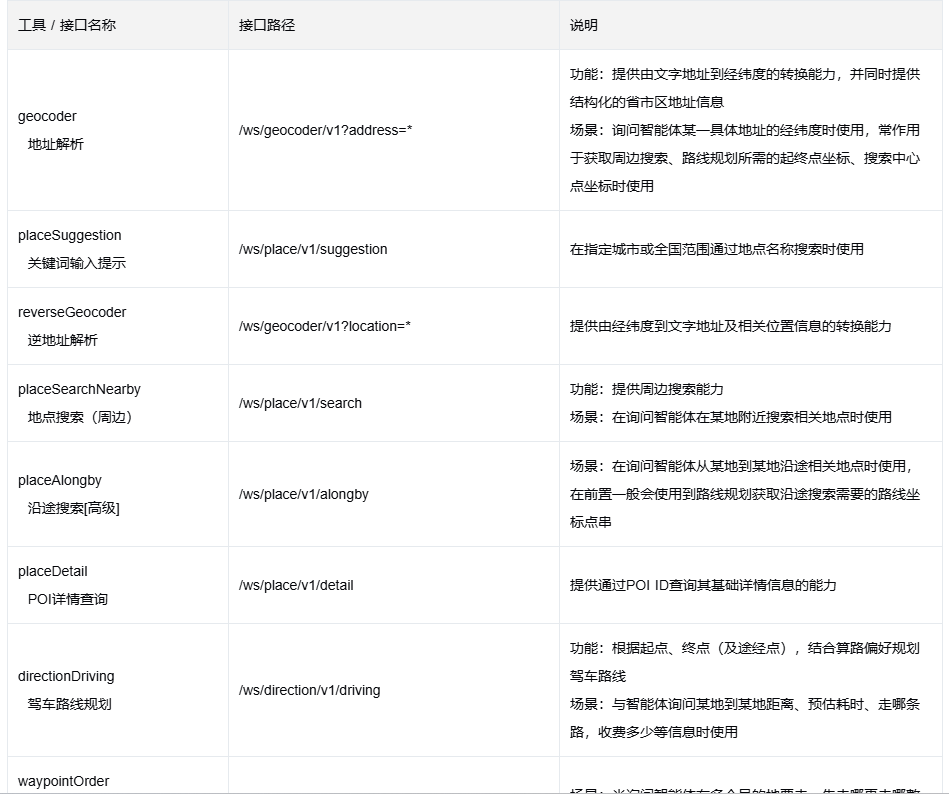This screenshot has width=949, height=794.
Task: Click the path /ws/place/v1/alongby
Action: tap(304, 494)
